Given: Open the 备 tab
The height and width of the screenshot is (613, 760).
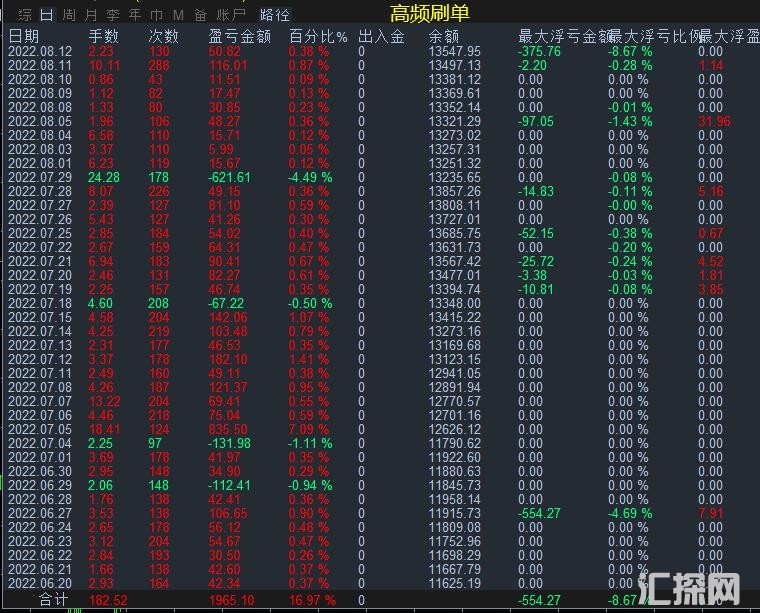Looking at the screenshot, I should [200, 15].
